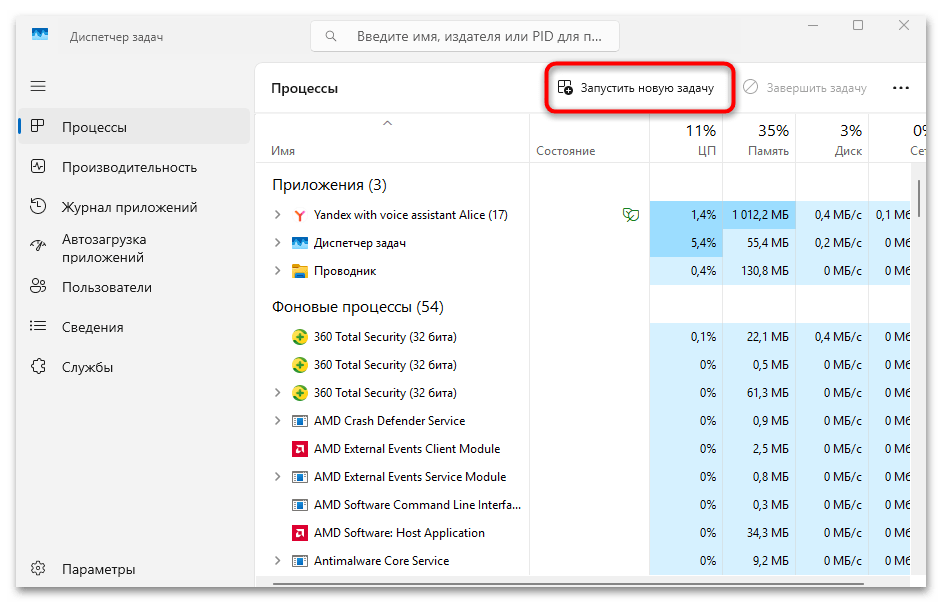
Task: Sort processes by Память column header
Action: pos(768,140)
